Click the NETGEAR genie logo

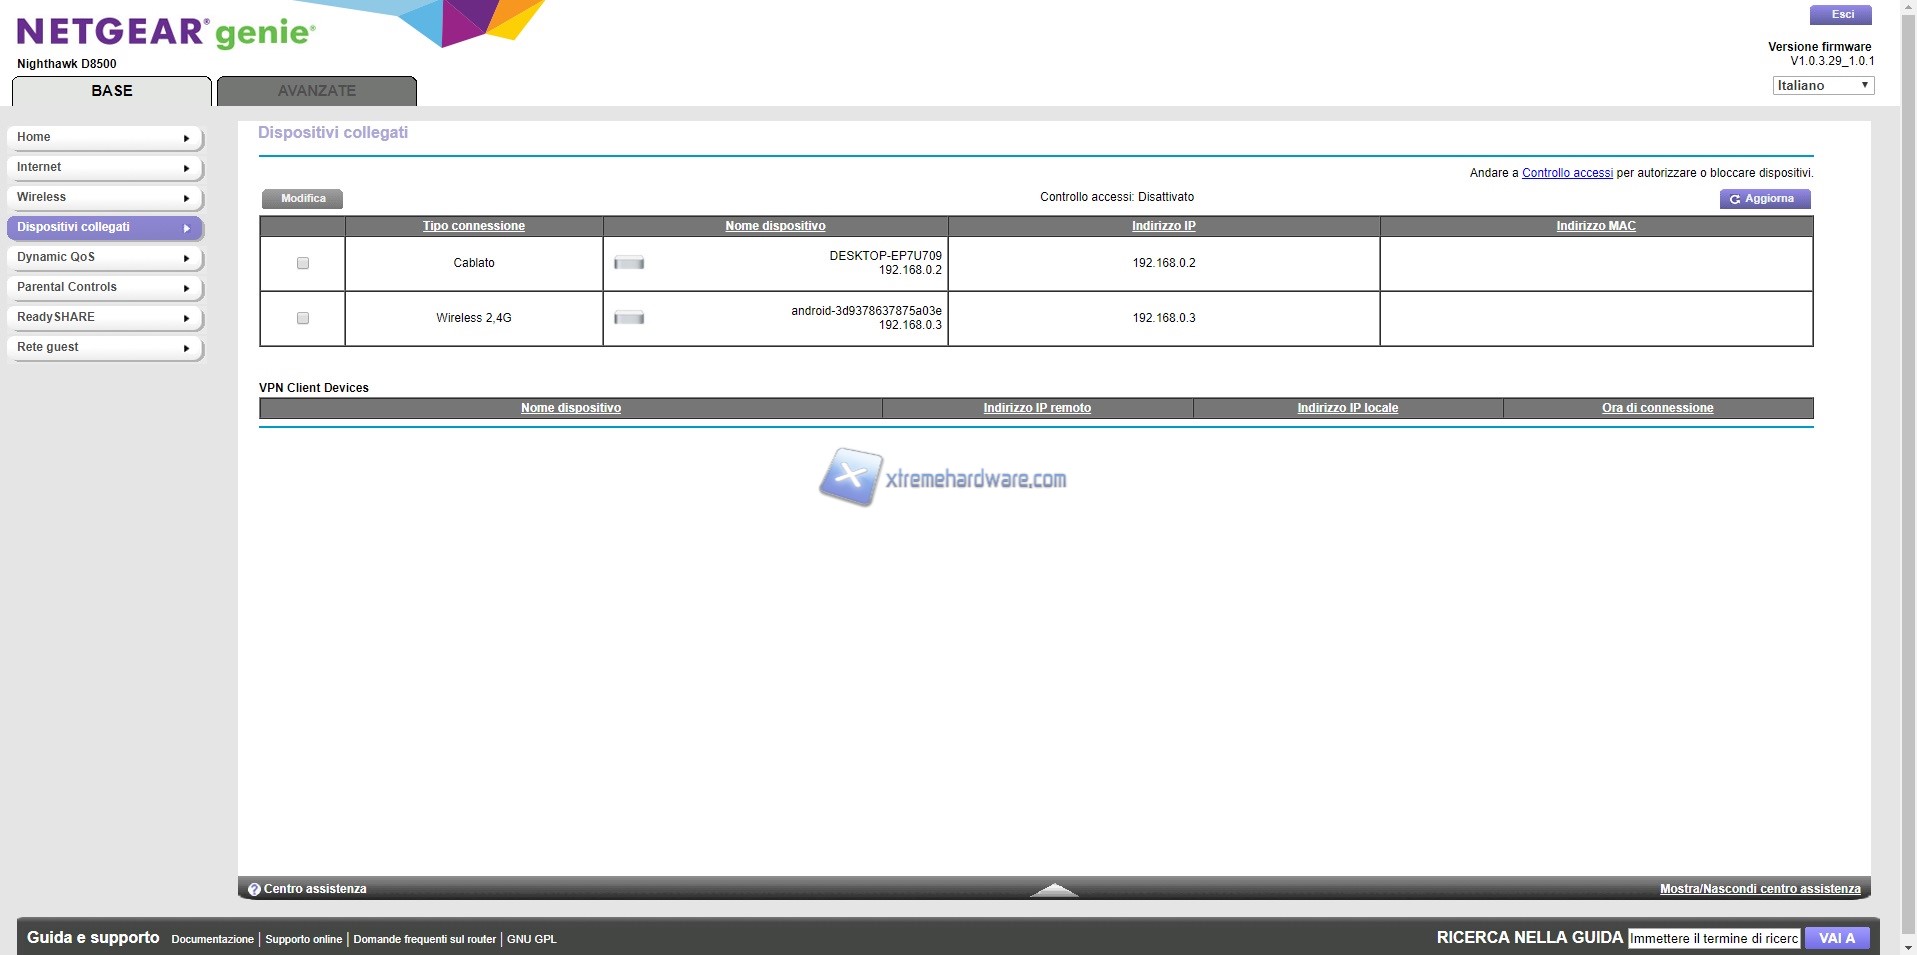(x=166, y=33)
